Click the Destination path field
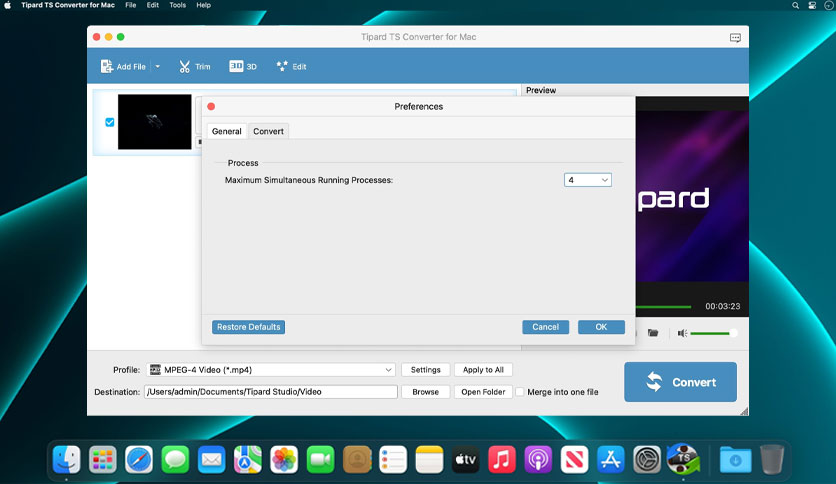The image size is (836, 484). [271, 392]
